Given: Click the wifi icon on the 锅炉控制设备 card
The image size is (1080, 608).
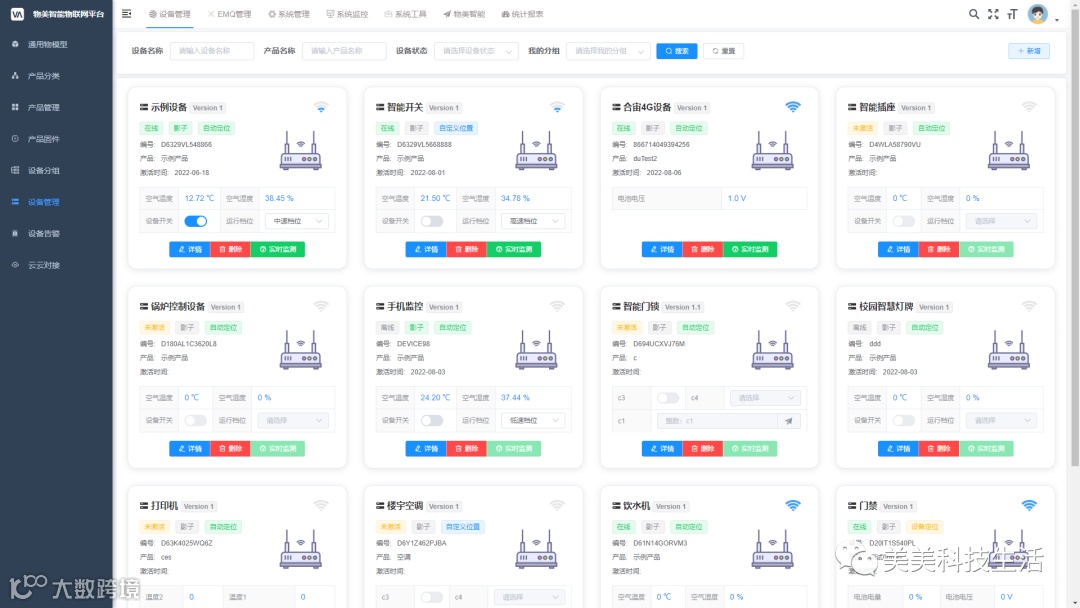Looking at the screenshot, I should [321, 306].
